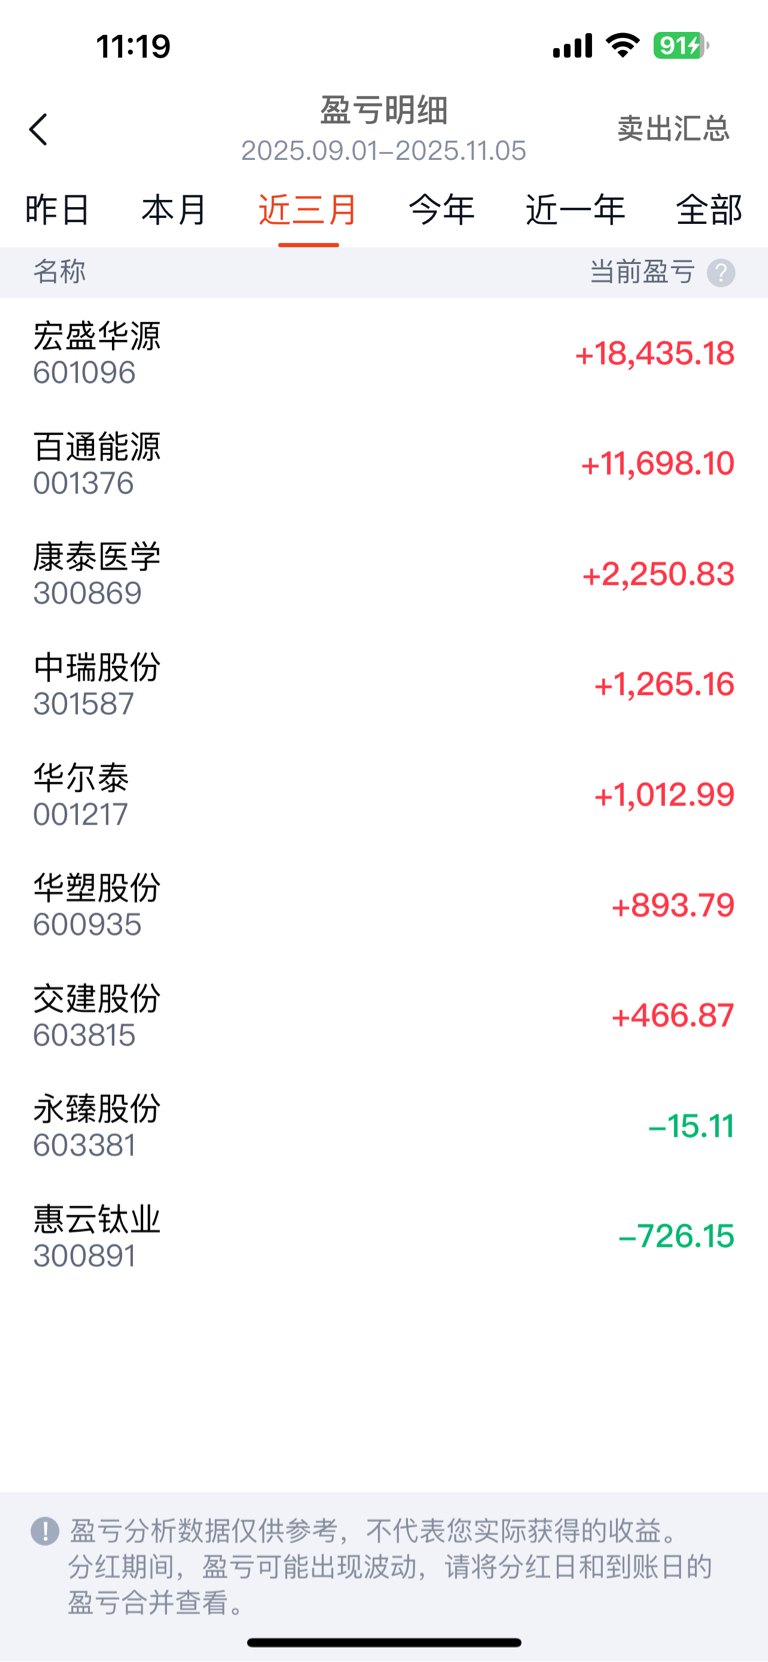The image size is (768, 1662).
Task: Tap the 华尔泰 001217 row
Action: pos(384,795)
